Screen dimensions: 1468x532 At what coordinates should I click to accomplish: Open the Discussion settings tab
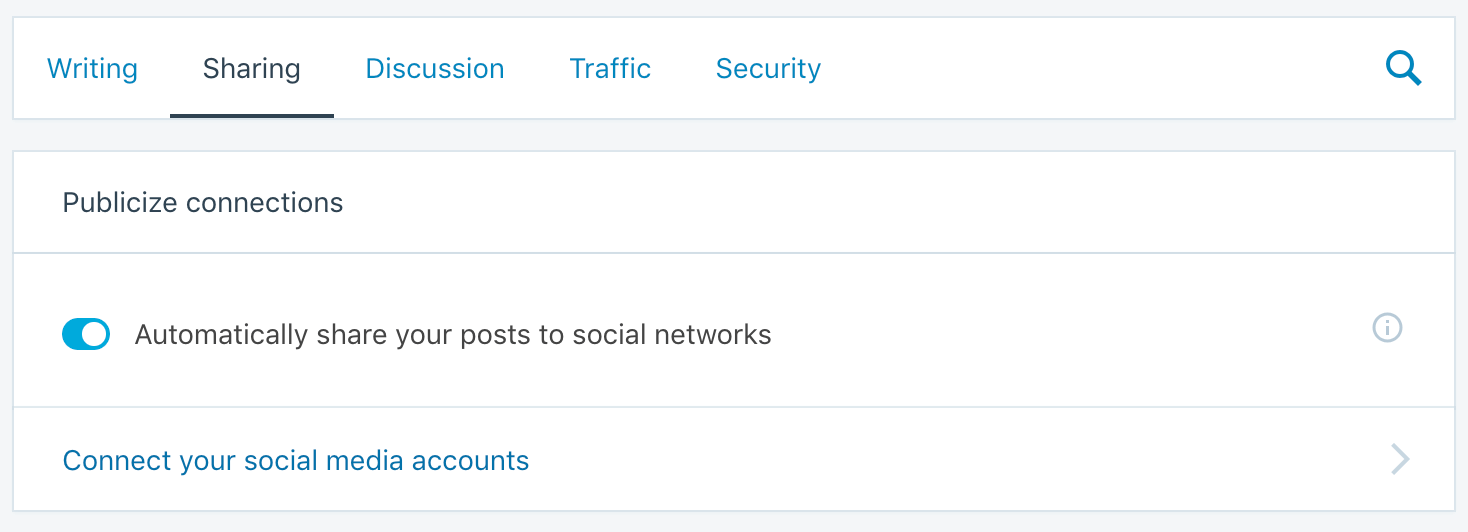[435, 69]
